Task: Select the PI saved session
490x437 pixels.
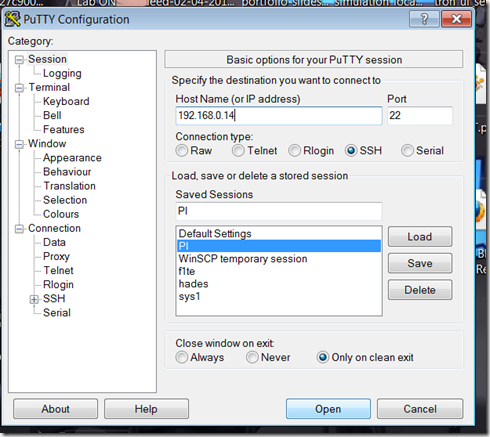Action: coord(279,246)
